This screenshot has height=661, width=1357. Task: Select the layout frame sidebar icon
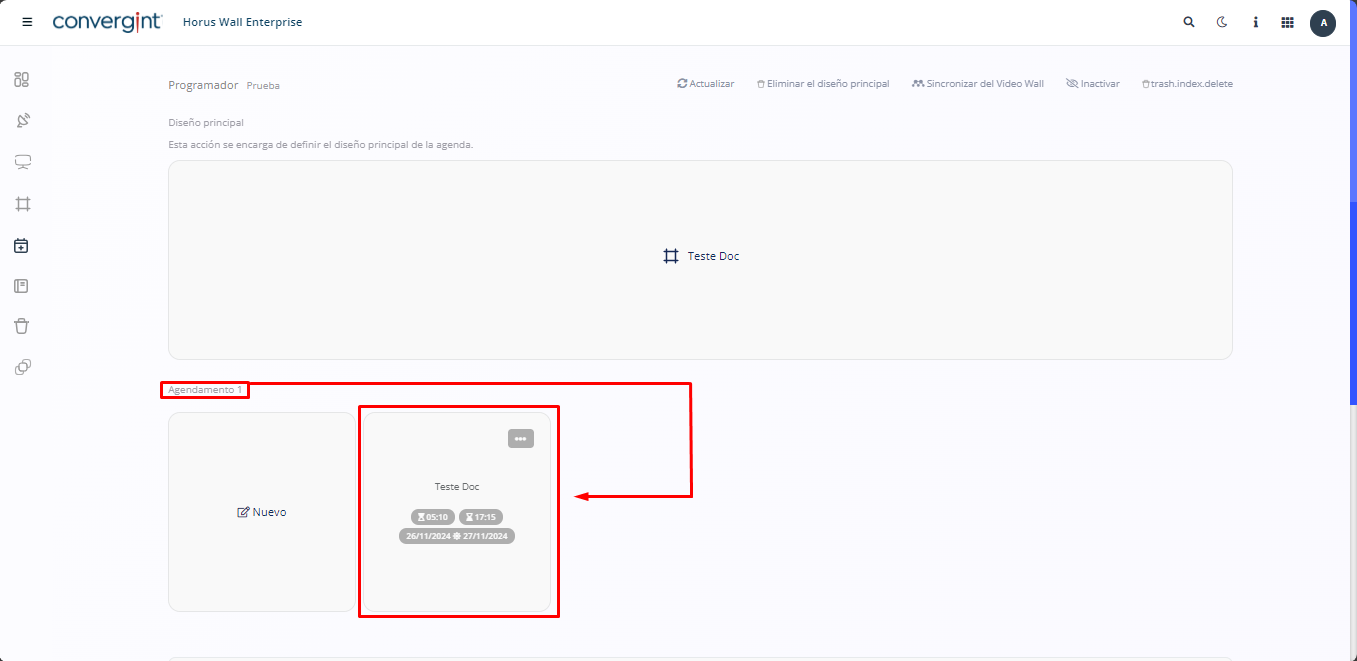22,204
